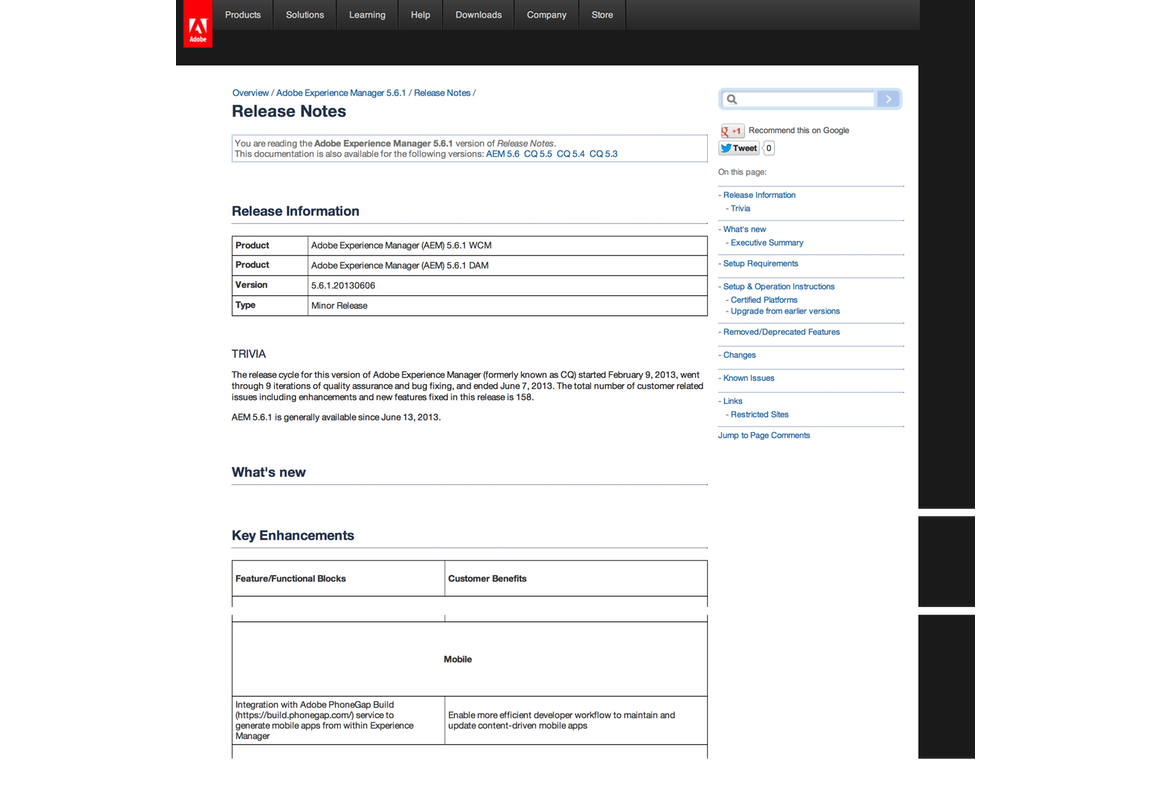Click the tweet count bubble

point(769,148)
